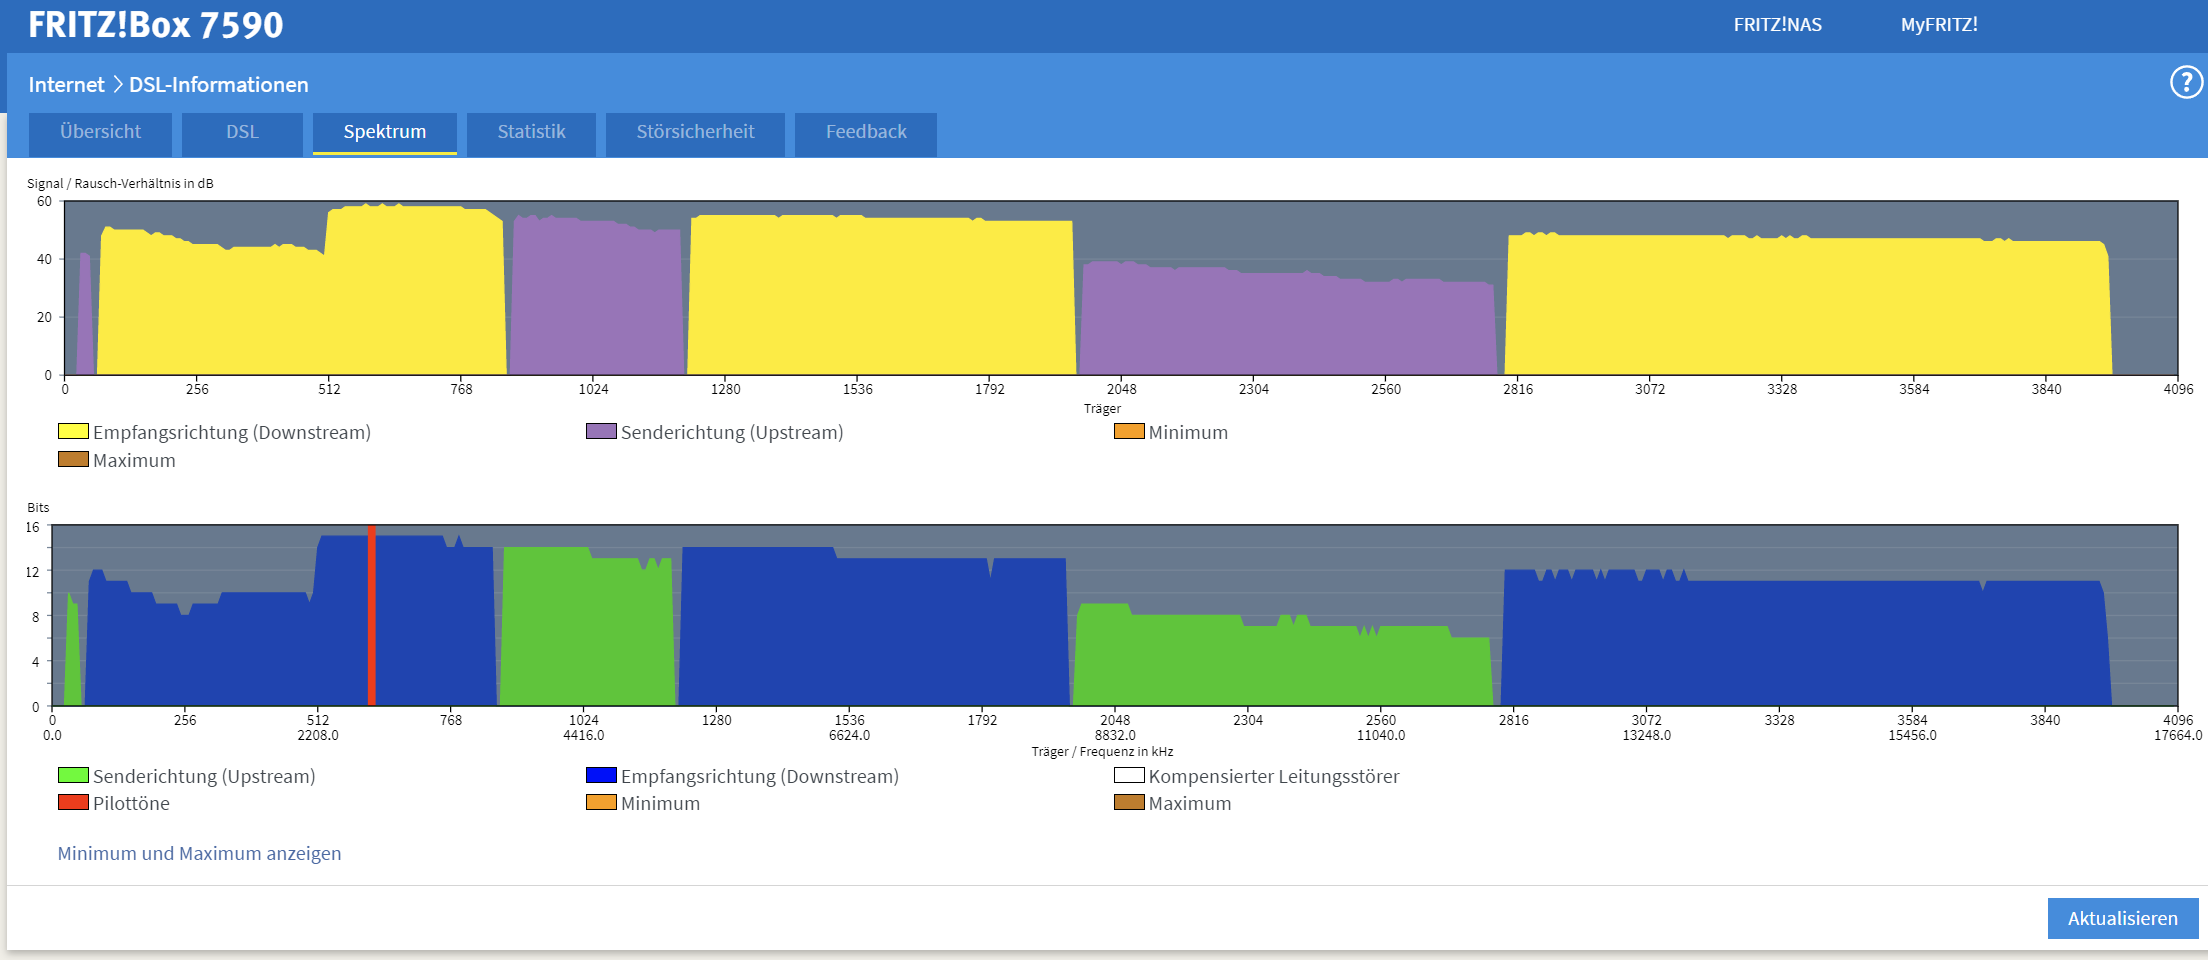Open FRITZ!NAS from the header
Screen dimensions: 2208x960
click(1777, 25)
